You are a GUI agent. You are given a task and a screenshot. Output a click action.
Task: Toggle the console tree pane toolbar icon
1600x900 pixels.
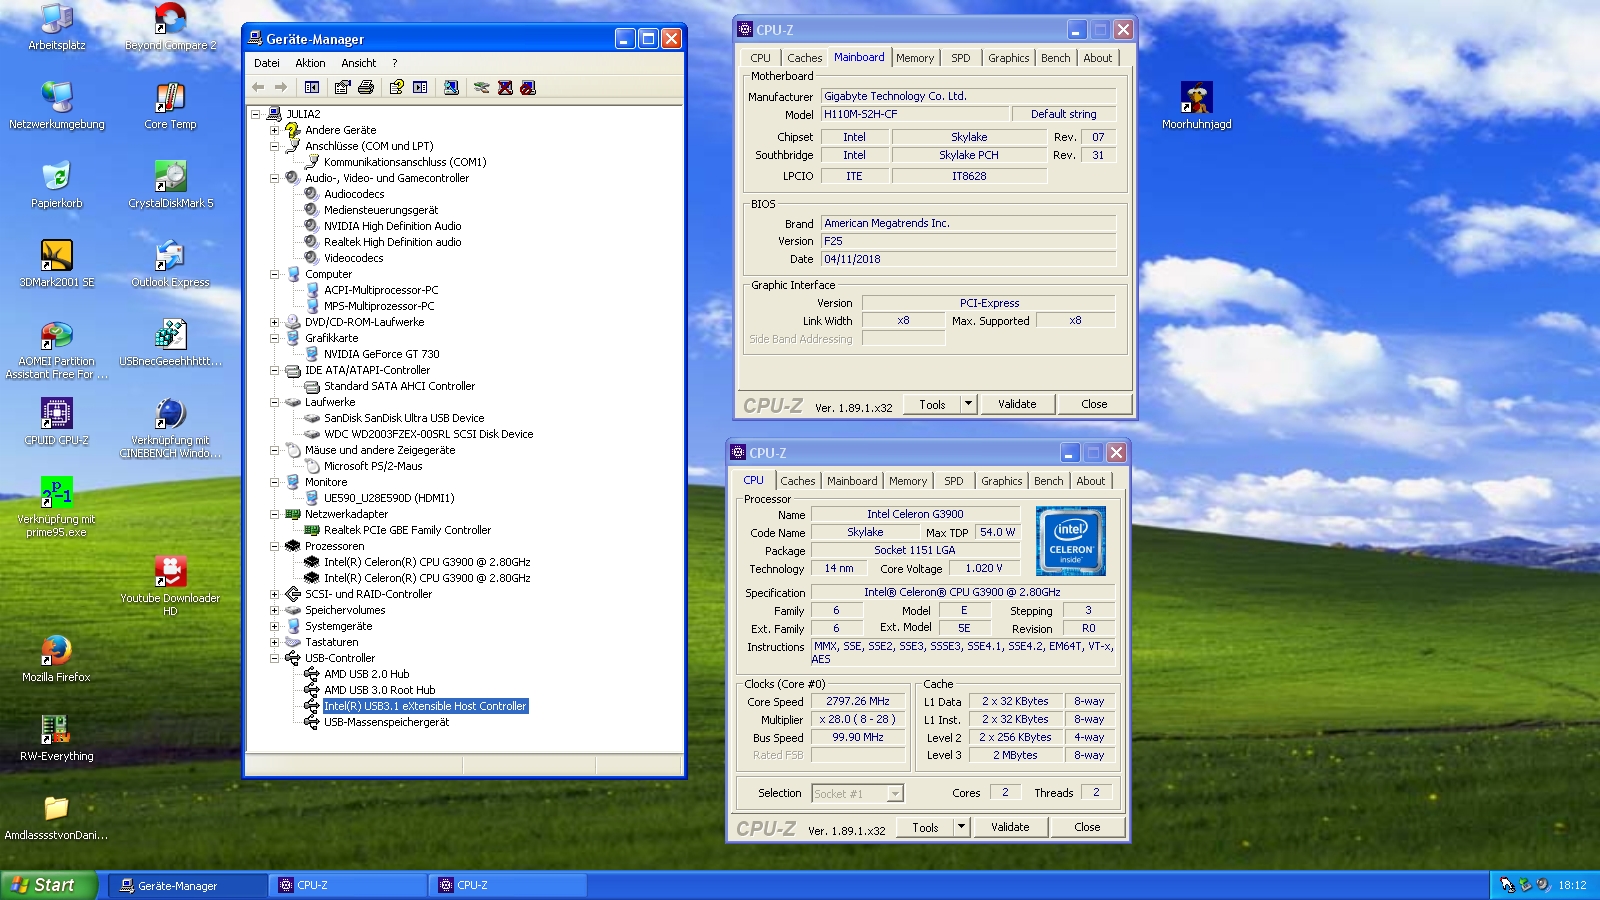(312, 88)
